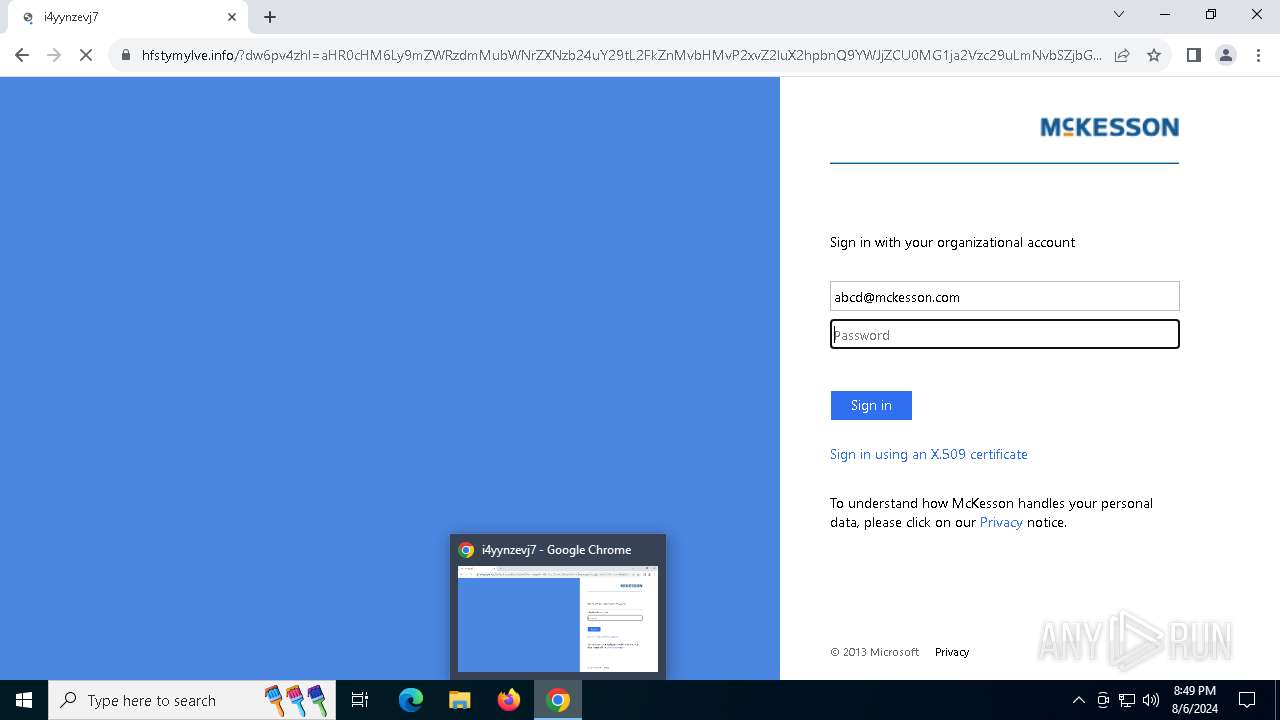Open the notifications action center
This screenshot has width=1280, height=720.
tap(1247, 700)
